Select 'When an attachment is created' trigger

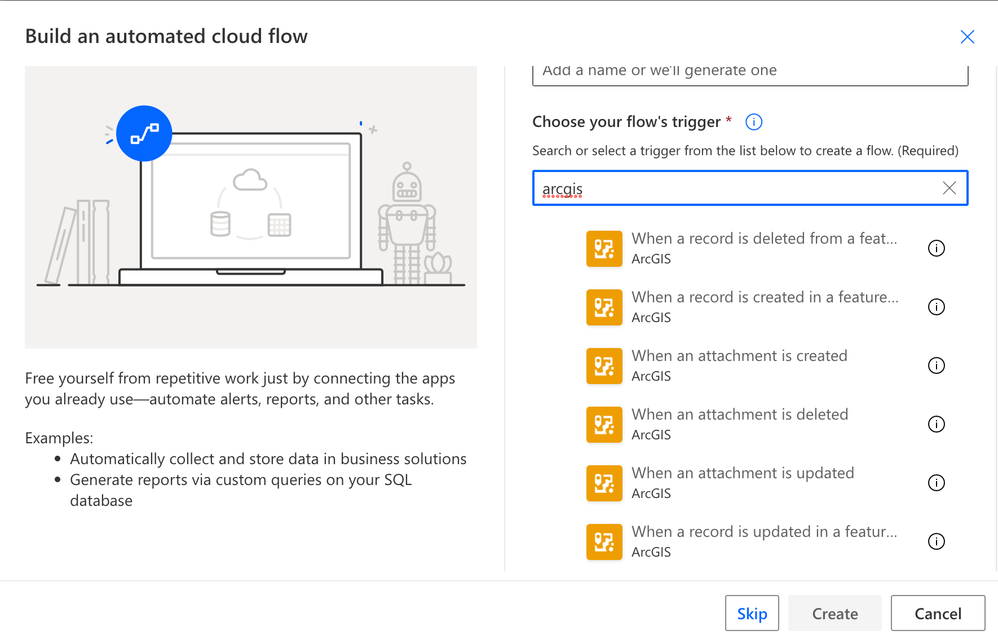pos(739,357)
